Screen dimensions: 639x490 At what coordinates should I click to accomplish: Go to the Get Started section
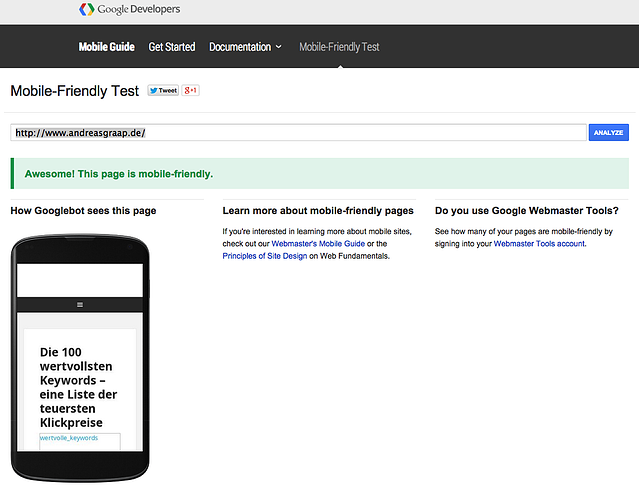pos(172,47)
